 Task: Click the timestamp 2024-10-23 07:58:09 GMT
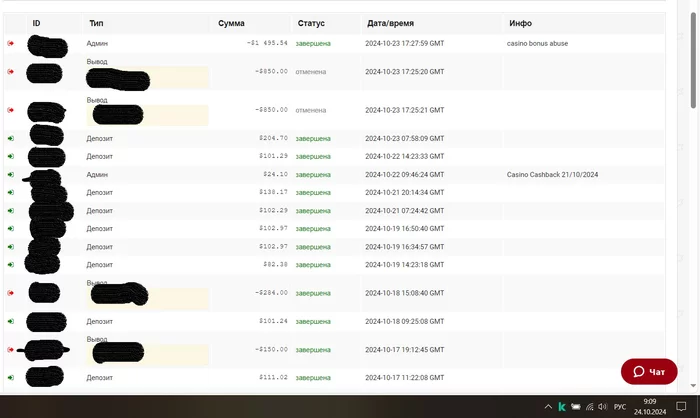[404, 138]
